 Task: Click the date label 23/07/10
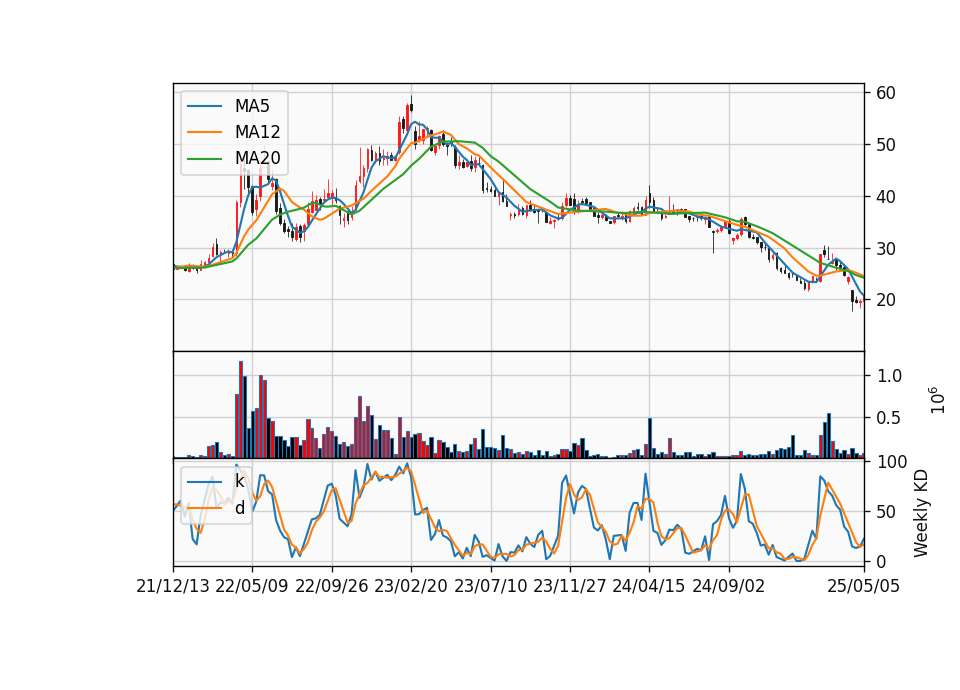click(490, 586)
